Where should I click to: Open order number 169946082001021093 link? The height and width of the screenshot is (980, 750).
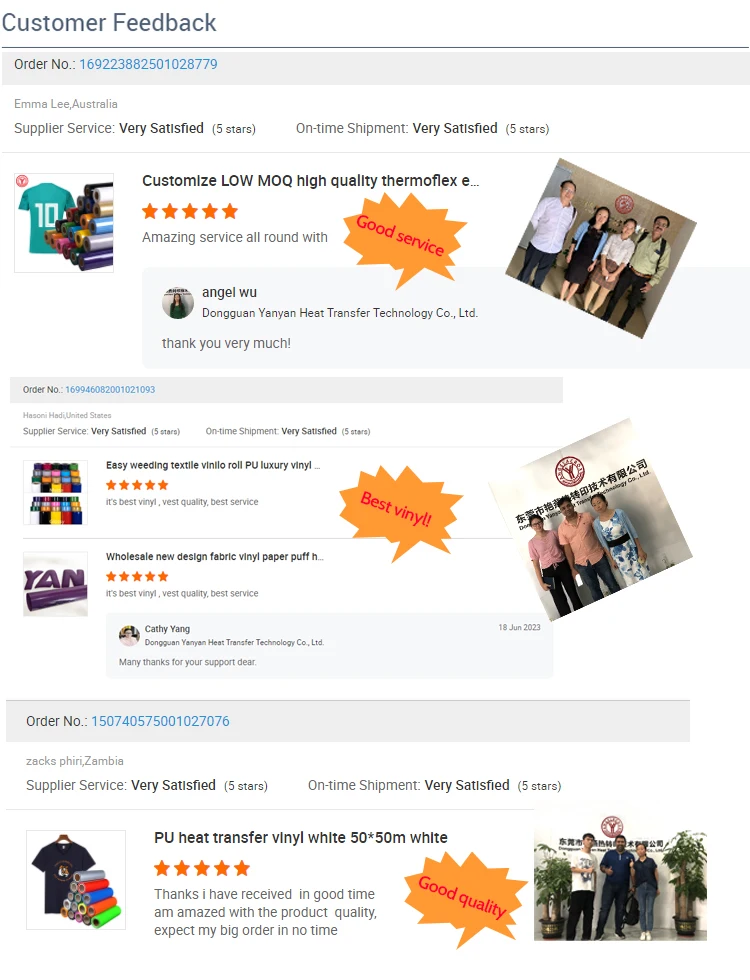click(110, 389)
